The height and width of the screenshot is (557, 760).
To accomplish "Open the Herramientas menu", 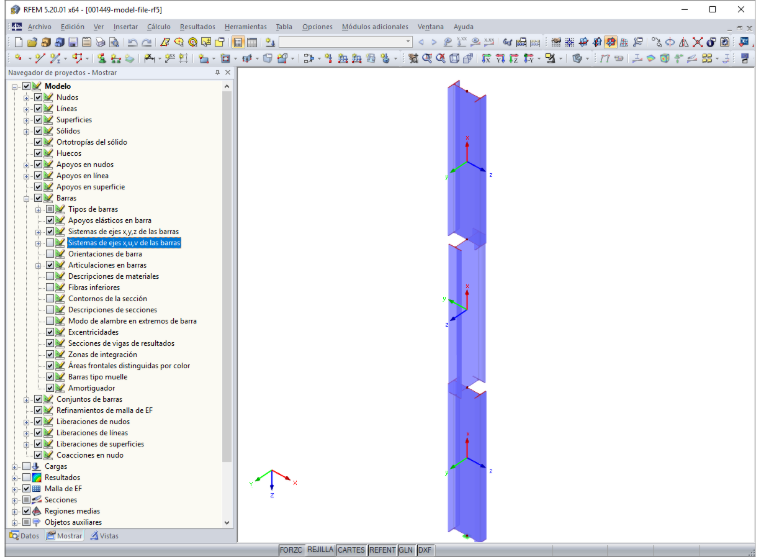I will (245, 27).
